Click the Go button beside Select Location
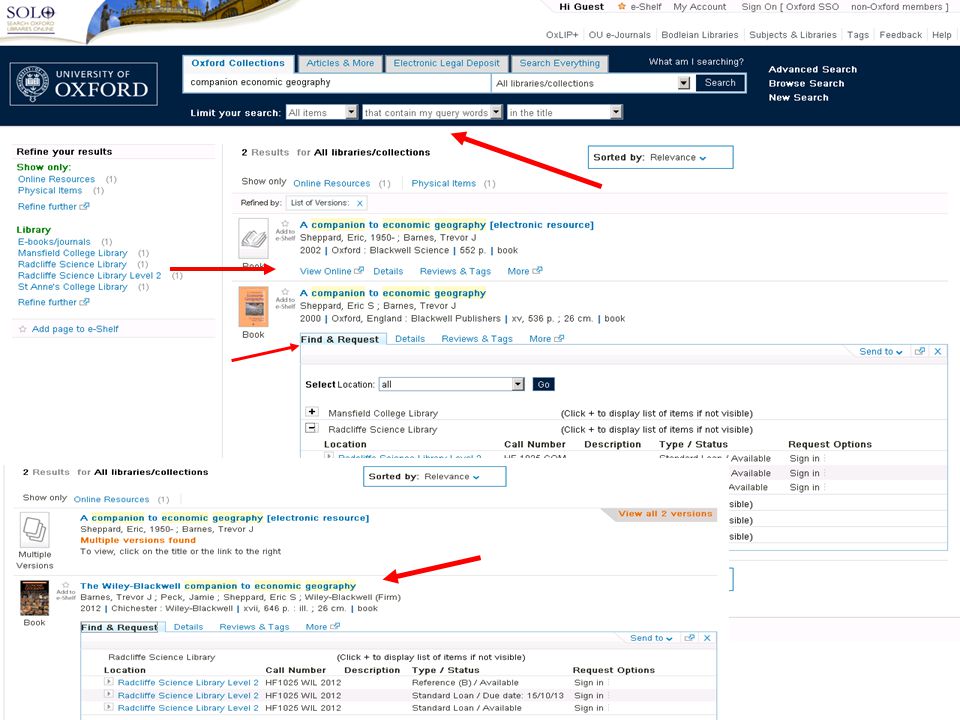 pyautogui.click(x=544, y=384)
